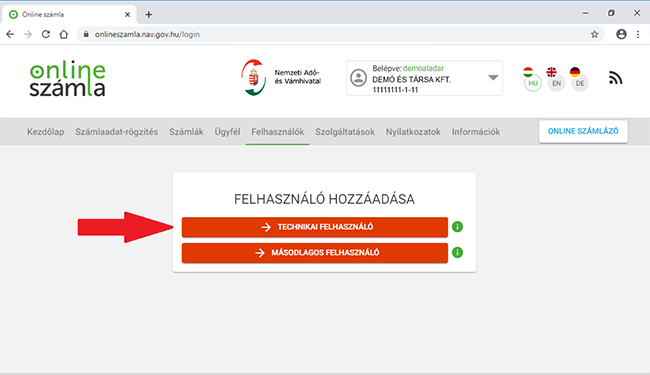This screenshot has width=650, height=375.
Task: Click the online számla logo
Action: click(x=67, y=79)
